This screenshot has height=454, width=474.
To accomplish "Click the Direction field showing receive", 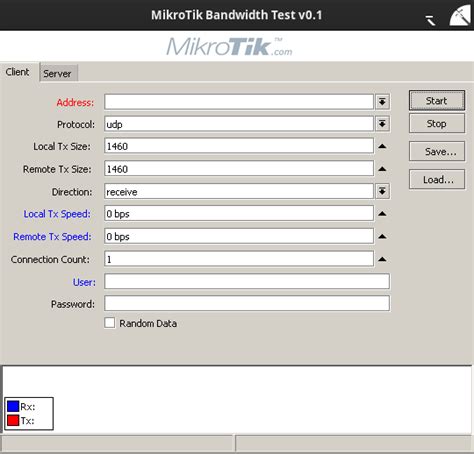I will point(239,191).
